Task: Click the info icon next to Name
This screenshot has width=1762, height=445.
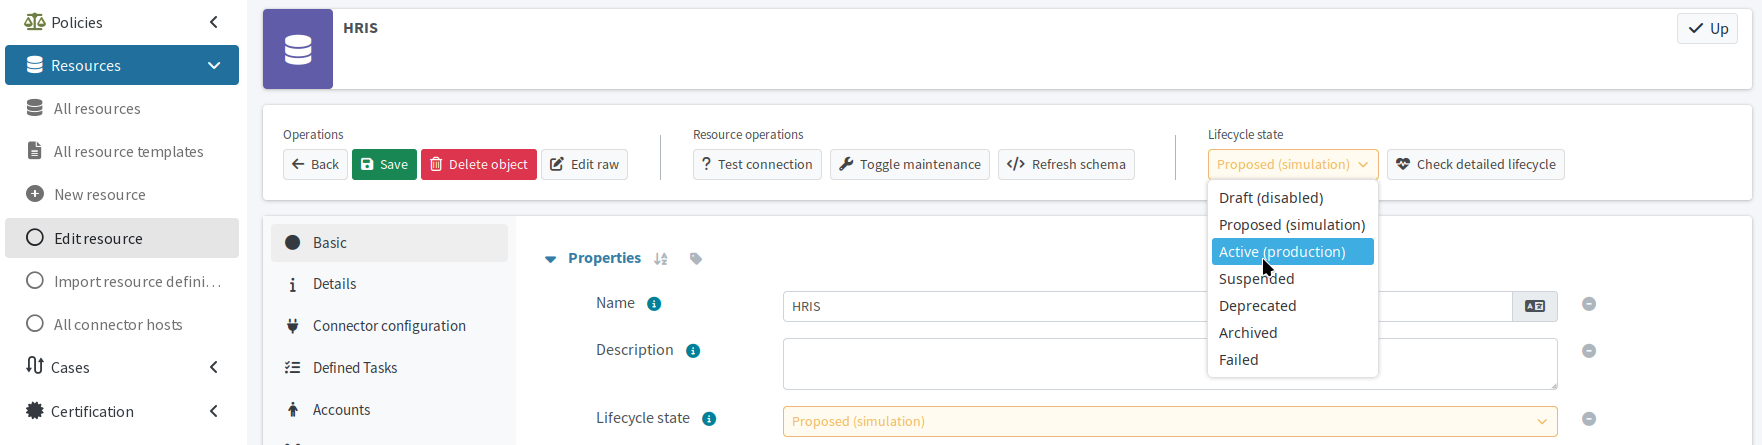Action: coord(654,304)
